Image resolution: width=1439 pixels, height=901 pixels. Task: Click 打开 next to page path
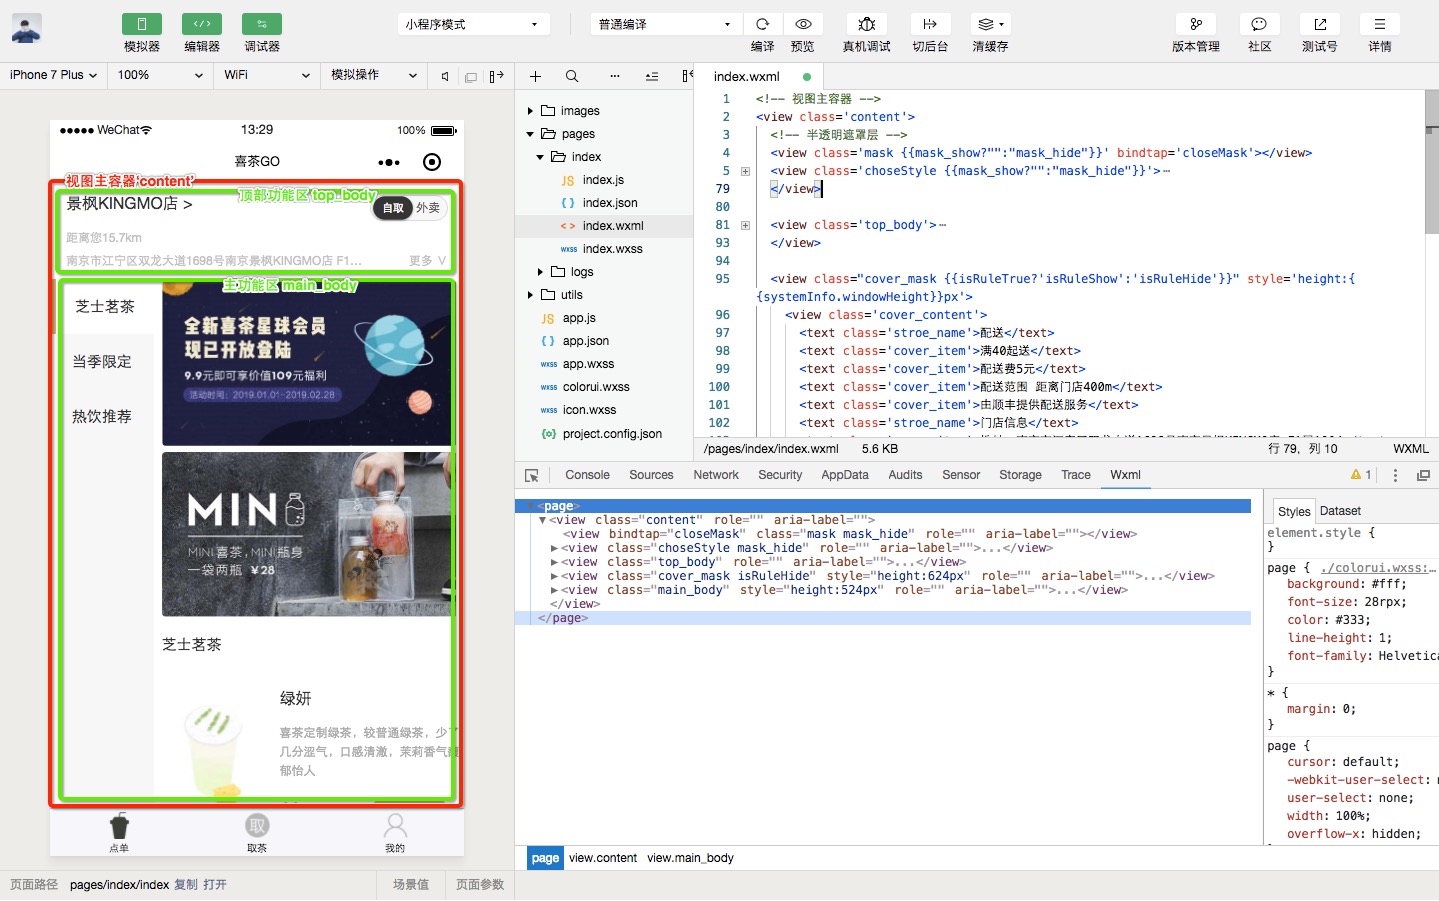215,885
